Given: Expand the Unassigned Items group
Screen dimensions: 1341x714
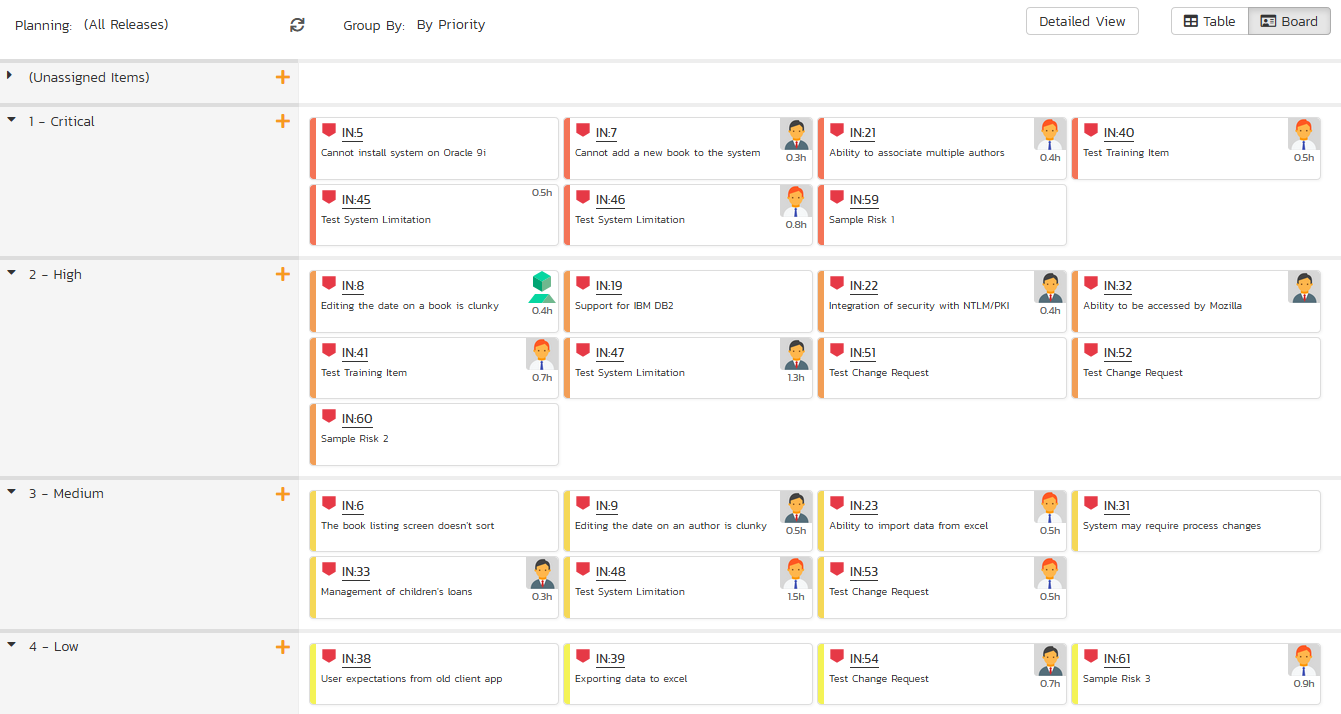Looking at the screenshot, I should click(10, 76).
